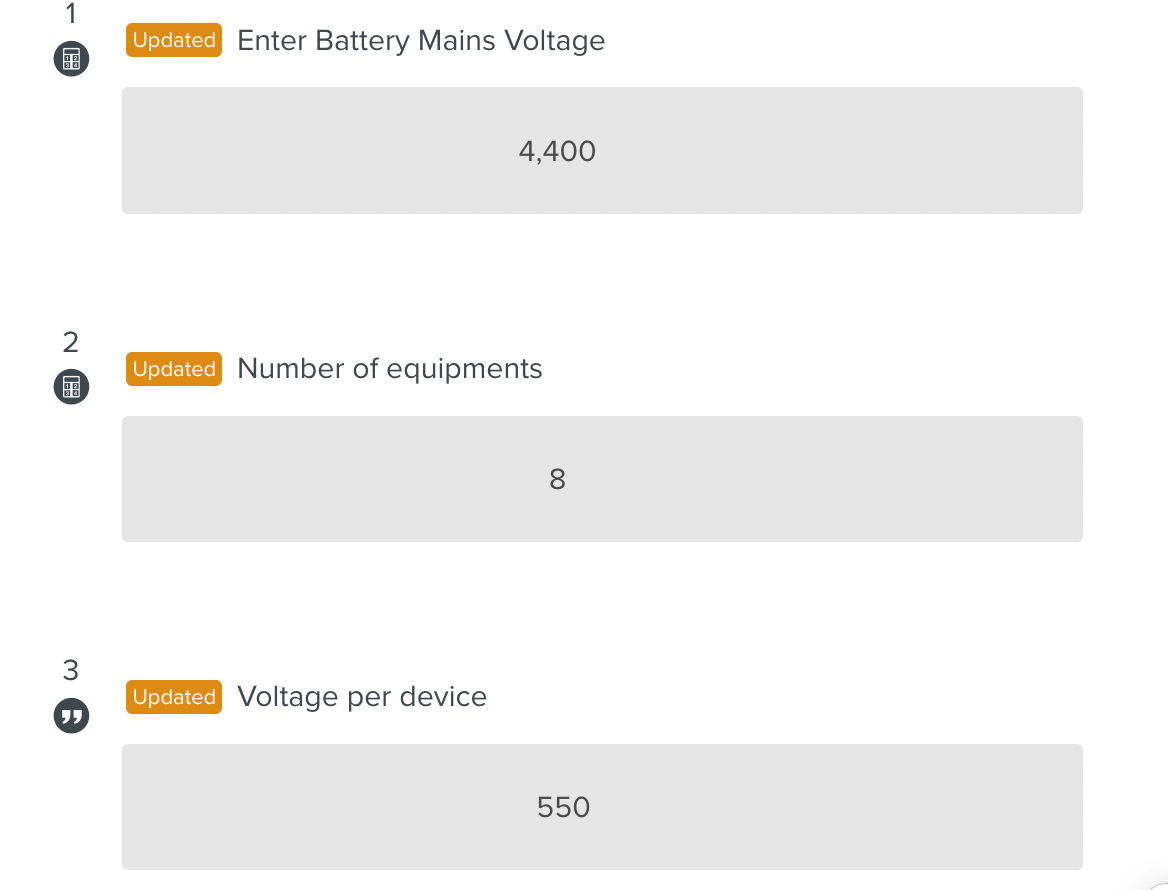The width and height of the screenshot is (1168, 890).
Task: Open the Voltage per device question title
Action: [x=362, y=697]
